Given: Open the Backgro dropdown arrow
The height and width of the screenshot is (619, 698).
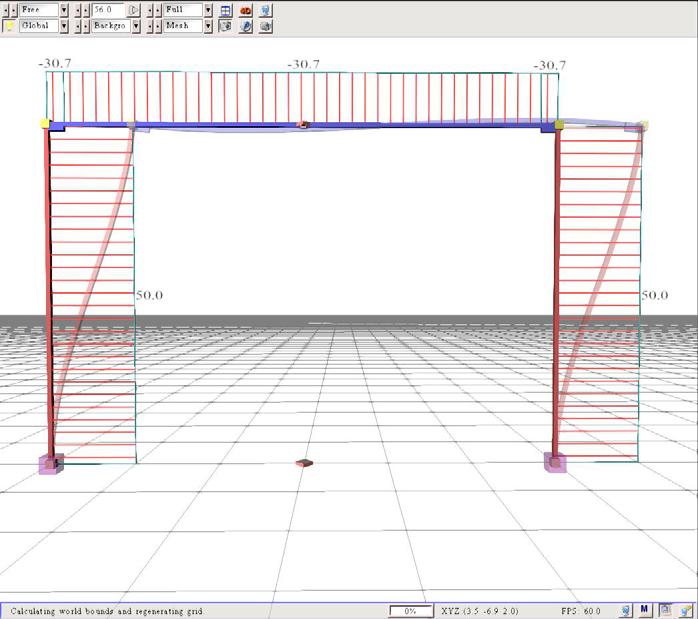Looking at the screenshot, I should (x=136, y=26).
